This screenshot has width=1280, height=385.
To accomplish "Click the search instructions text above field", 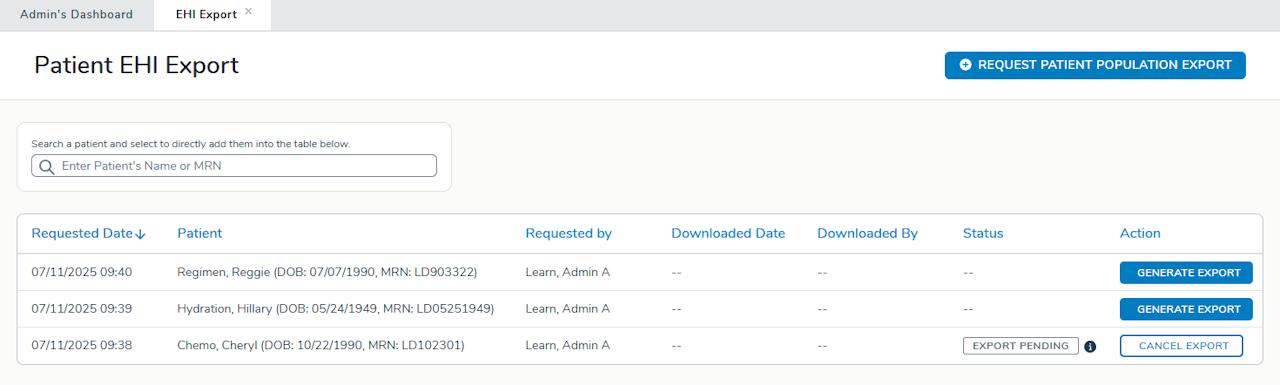I will 190,144.
